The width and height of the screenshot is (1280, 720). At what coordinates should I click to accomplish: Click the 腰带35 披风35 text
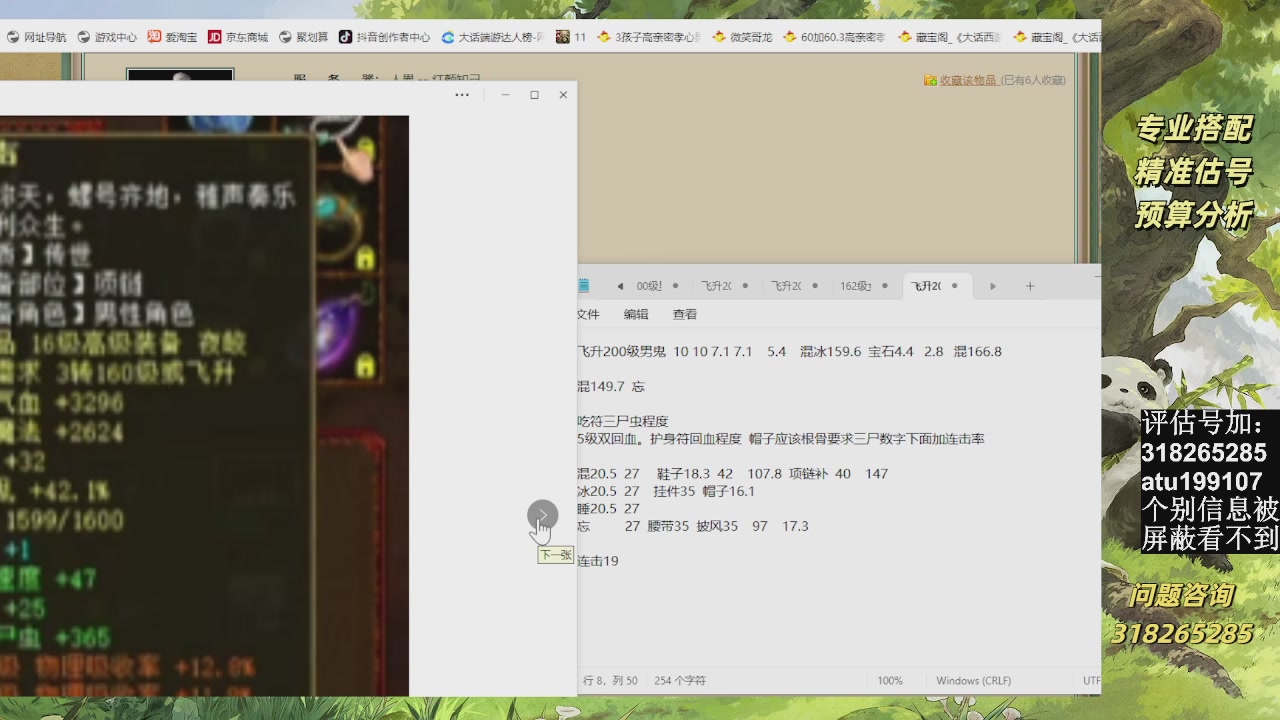point(693,526)
